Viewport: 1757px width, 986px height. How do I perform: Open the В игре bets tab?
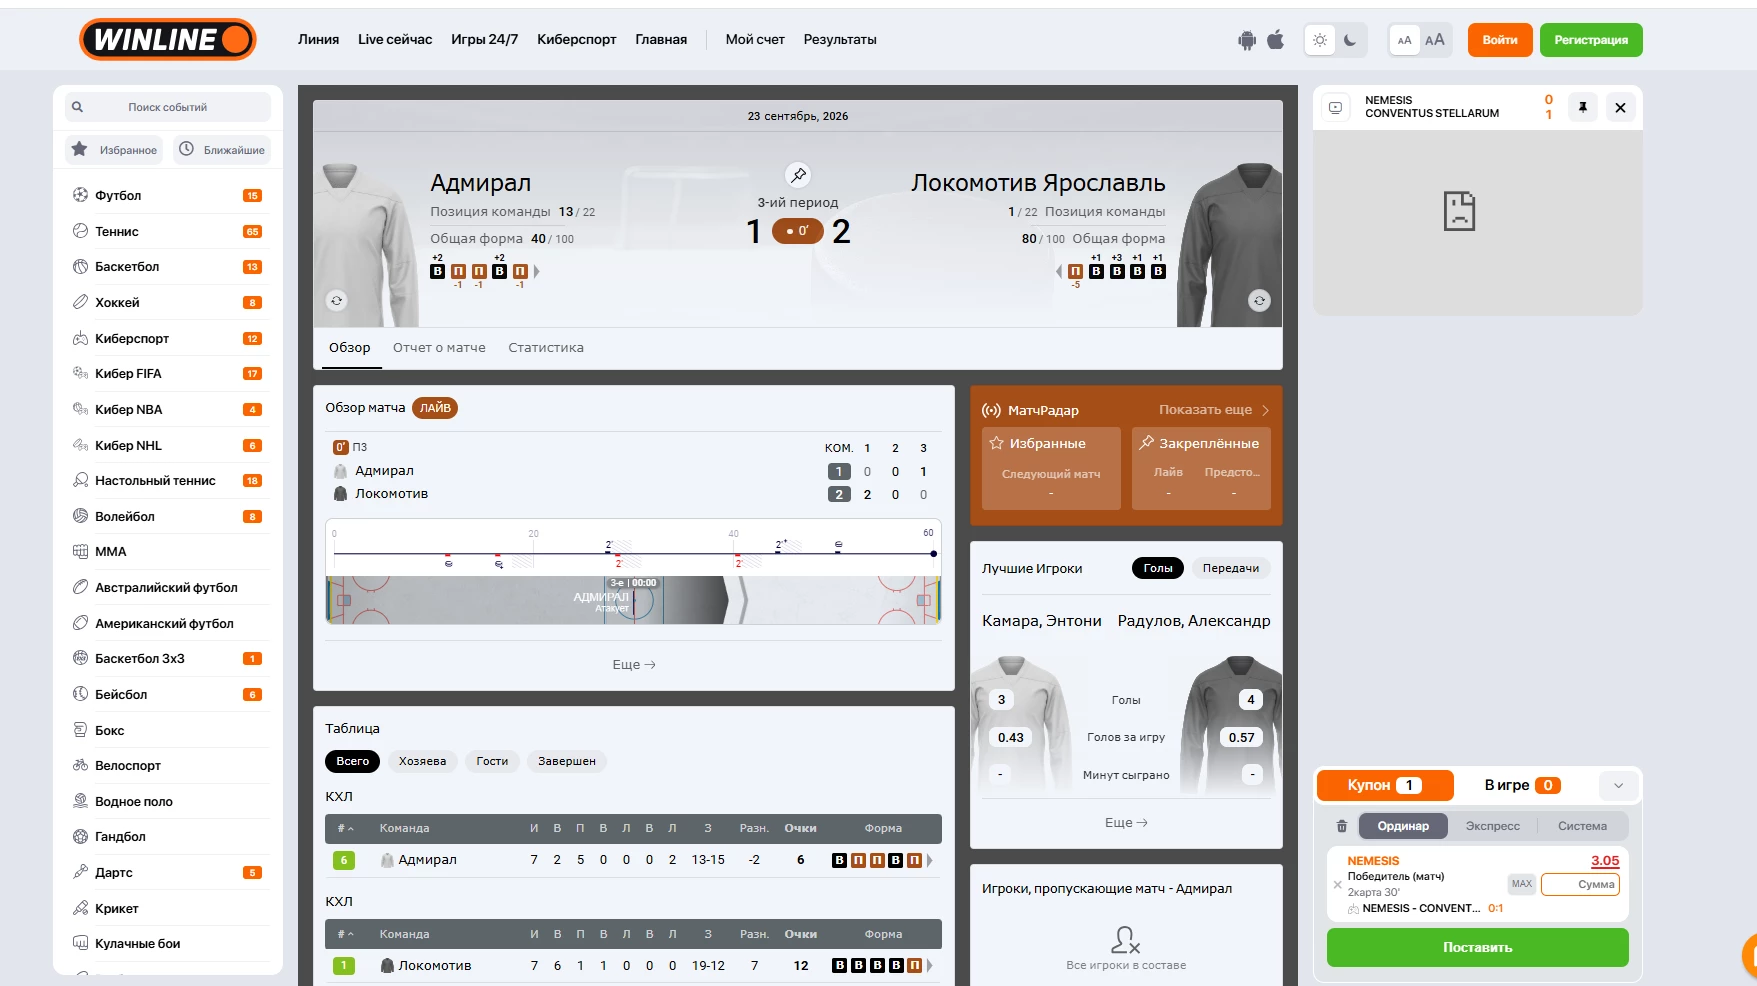(x=1522, y=785)
